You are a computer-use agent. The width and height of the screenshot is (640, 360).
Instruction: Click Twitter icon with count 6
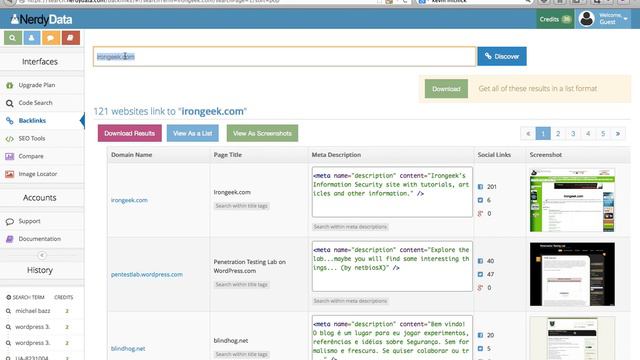coord(480,200)
